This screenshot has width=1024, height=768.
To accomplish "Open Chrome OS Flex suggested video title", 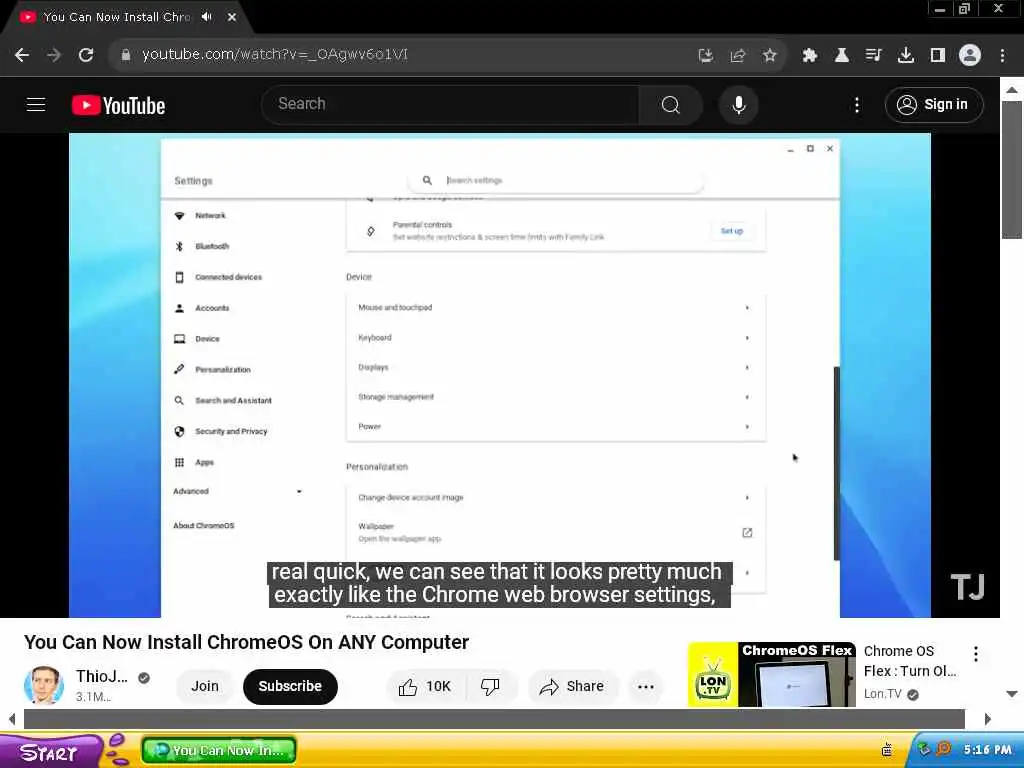I will point(910,661).
